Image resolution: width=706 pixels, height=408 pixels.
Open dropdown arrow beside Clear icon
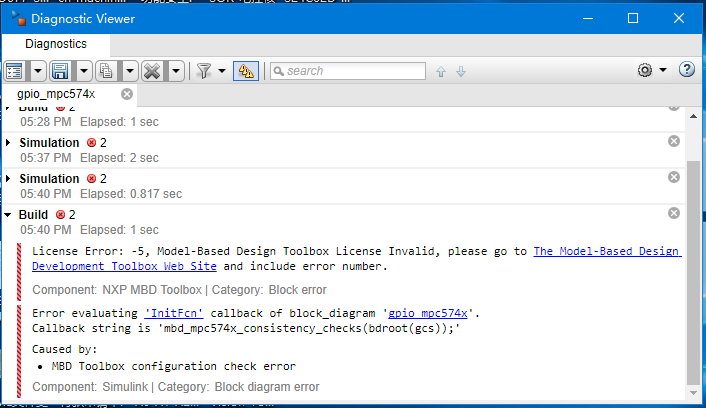(x=176, y=71)
